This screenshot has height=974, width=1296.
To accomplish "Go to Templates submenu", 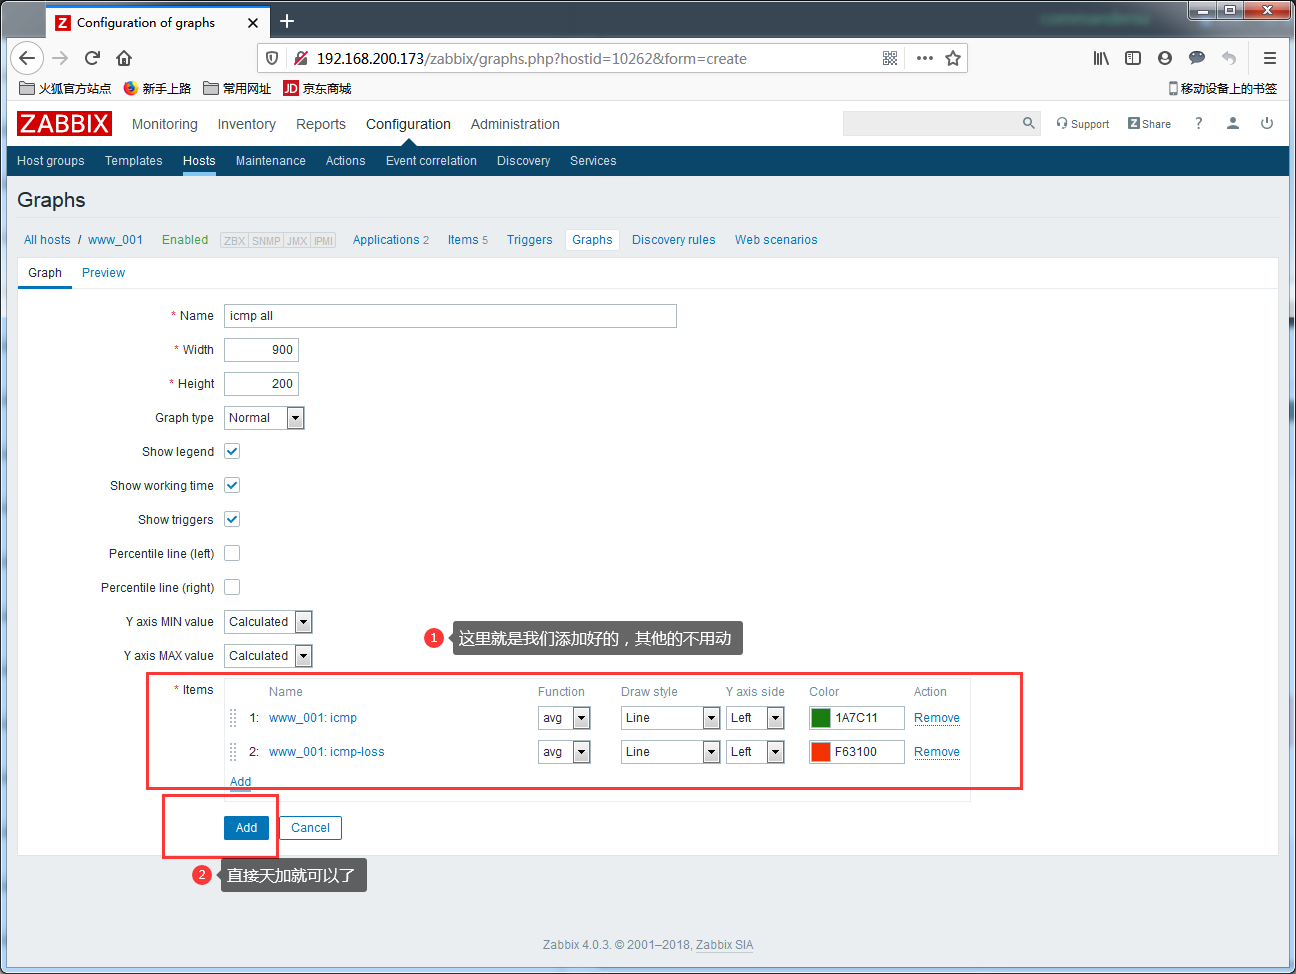I will click(x=133, y=160).
